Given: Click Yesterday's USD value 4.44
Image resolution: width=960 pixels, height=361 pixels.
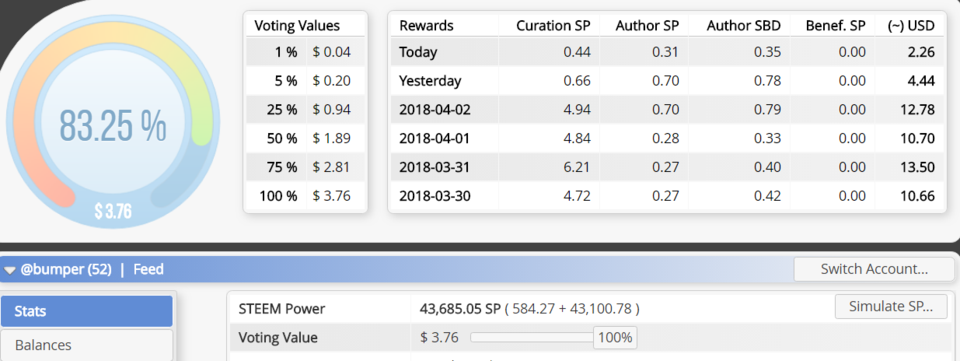Looking at the screenshot, I should tap(921, 81).
